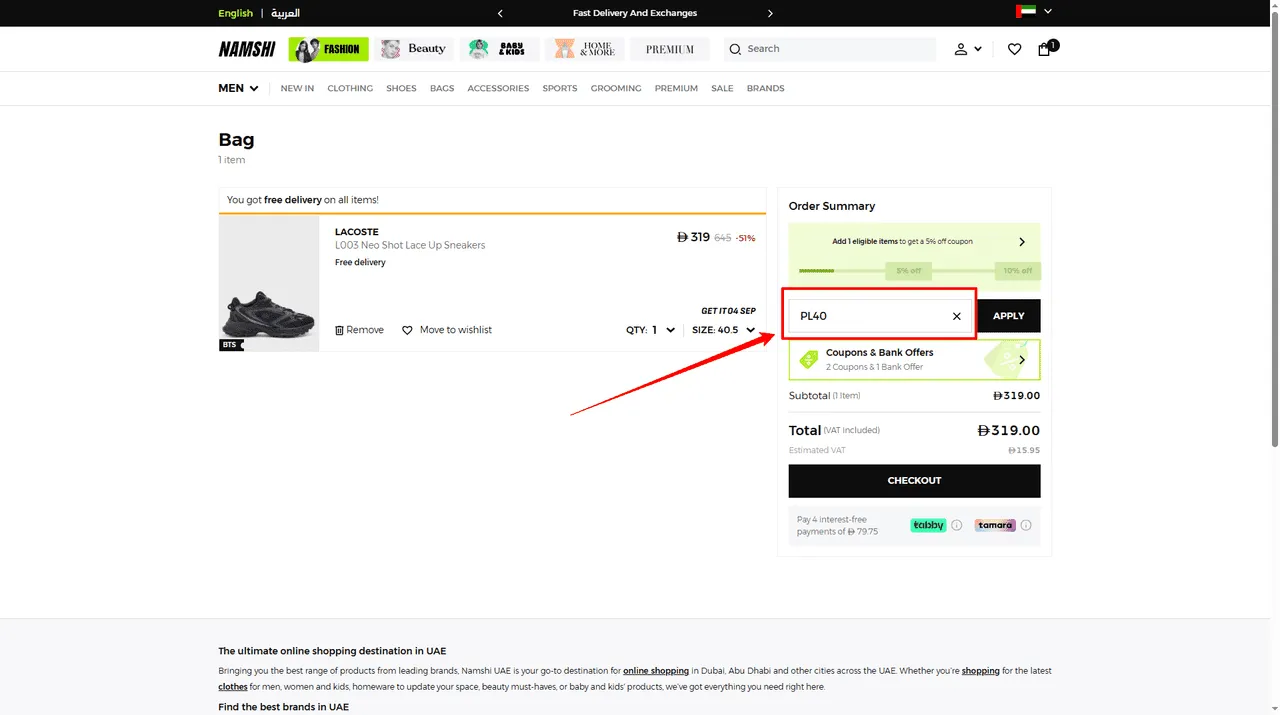The width and height of the screenshot is (1280, 715).
Task: Switch to the SALE tab in navigation
Action: [x=722, y=88]
